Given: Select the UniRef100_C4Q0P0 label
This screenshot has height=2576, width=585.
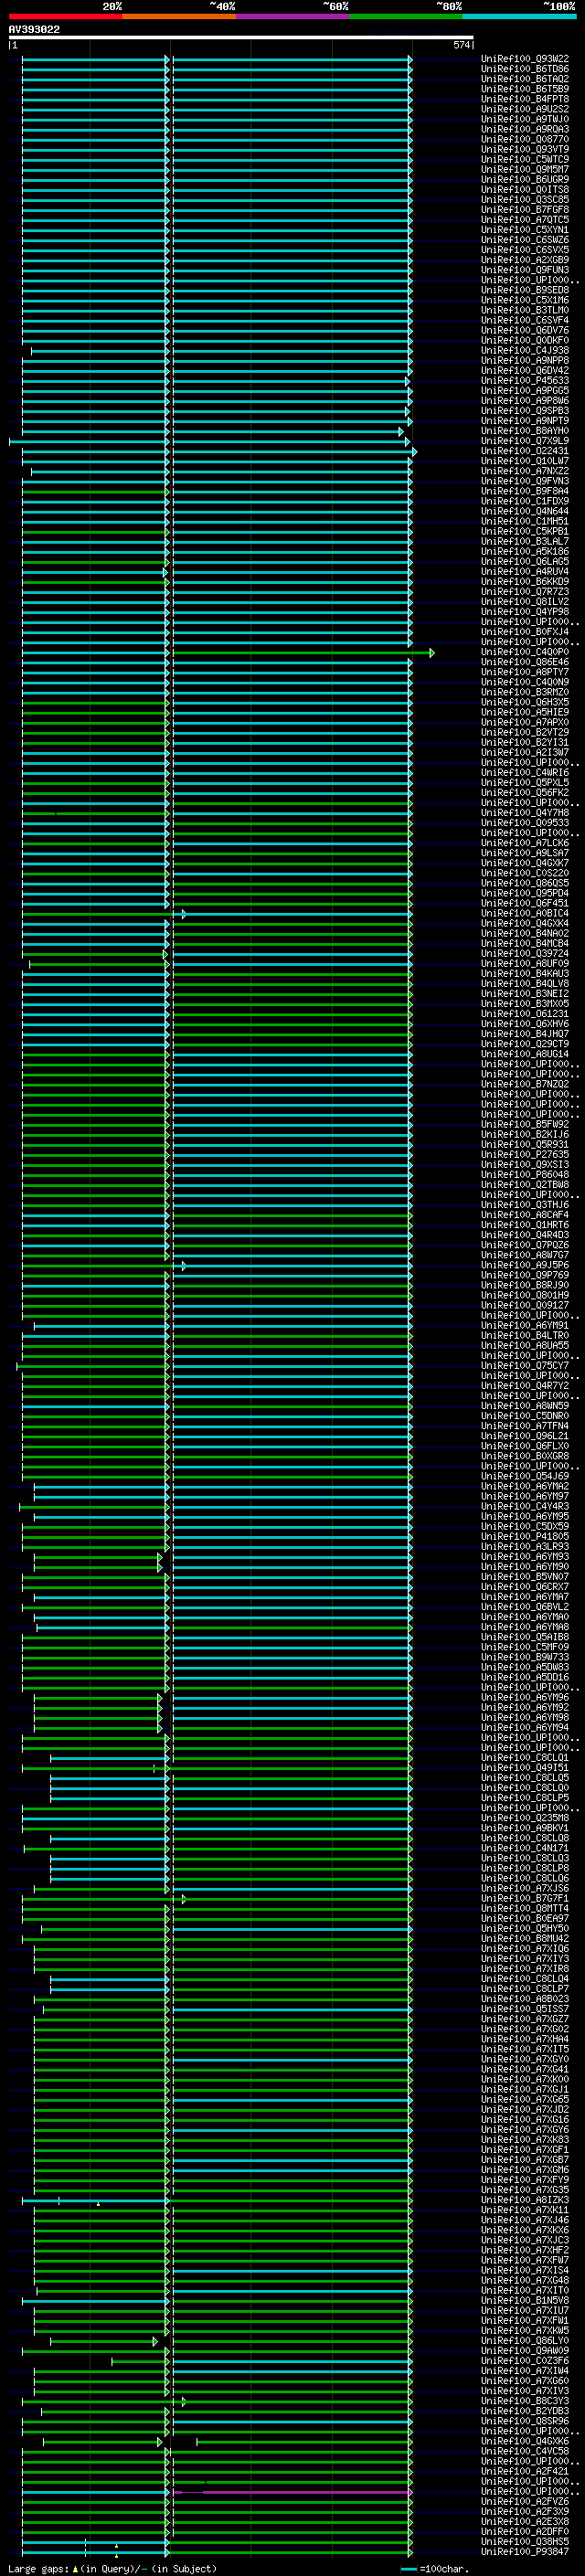Looking at the screenshot, I should [x=525, y=652].
